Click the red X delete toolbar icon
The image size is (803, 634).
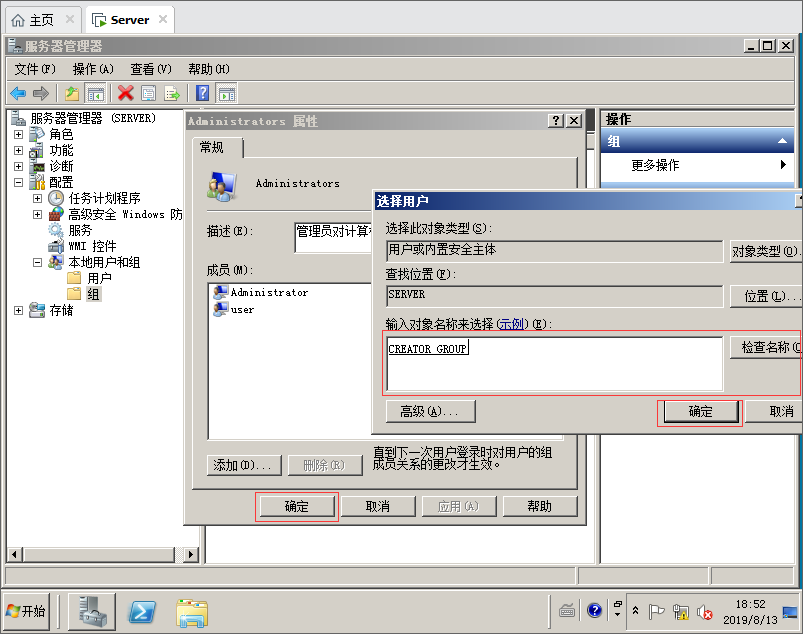click(126, 94)
